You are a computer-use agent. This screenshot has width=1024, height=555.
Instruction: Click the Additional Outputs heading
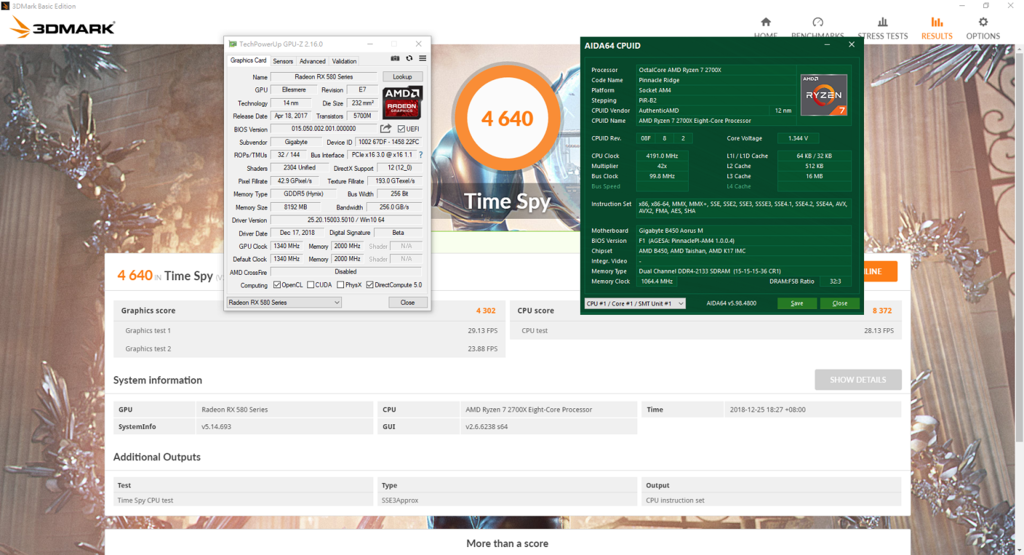[x=157, y=457]
